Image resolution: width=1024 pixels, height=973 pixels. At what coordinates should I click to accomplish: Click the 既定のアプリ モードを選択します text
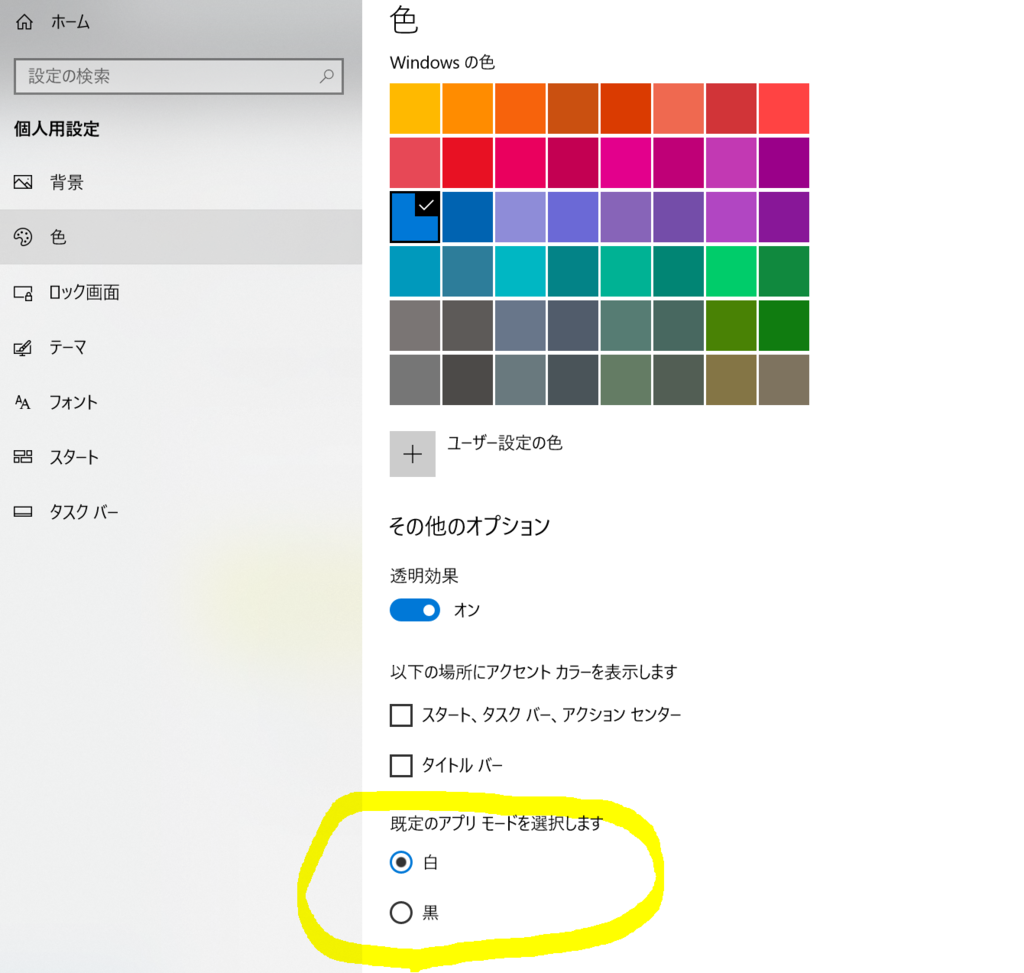pyautogui.click(x=496, y=823)
